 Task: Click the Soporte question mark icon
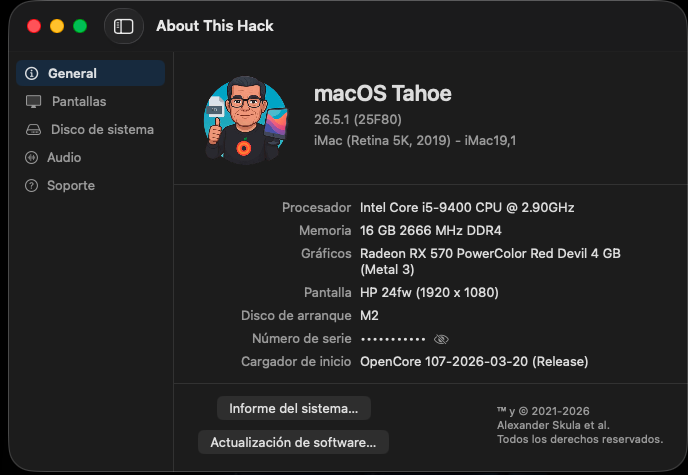click(32, 186)
